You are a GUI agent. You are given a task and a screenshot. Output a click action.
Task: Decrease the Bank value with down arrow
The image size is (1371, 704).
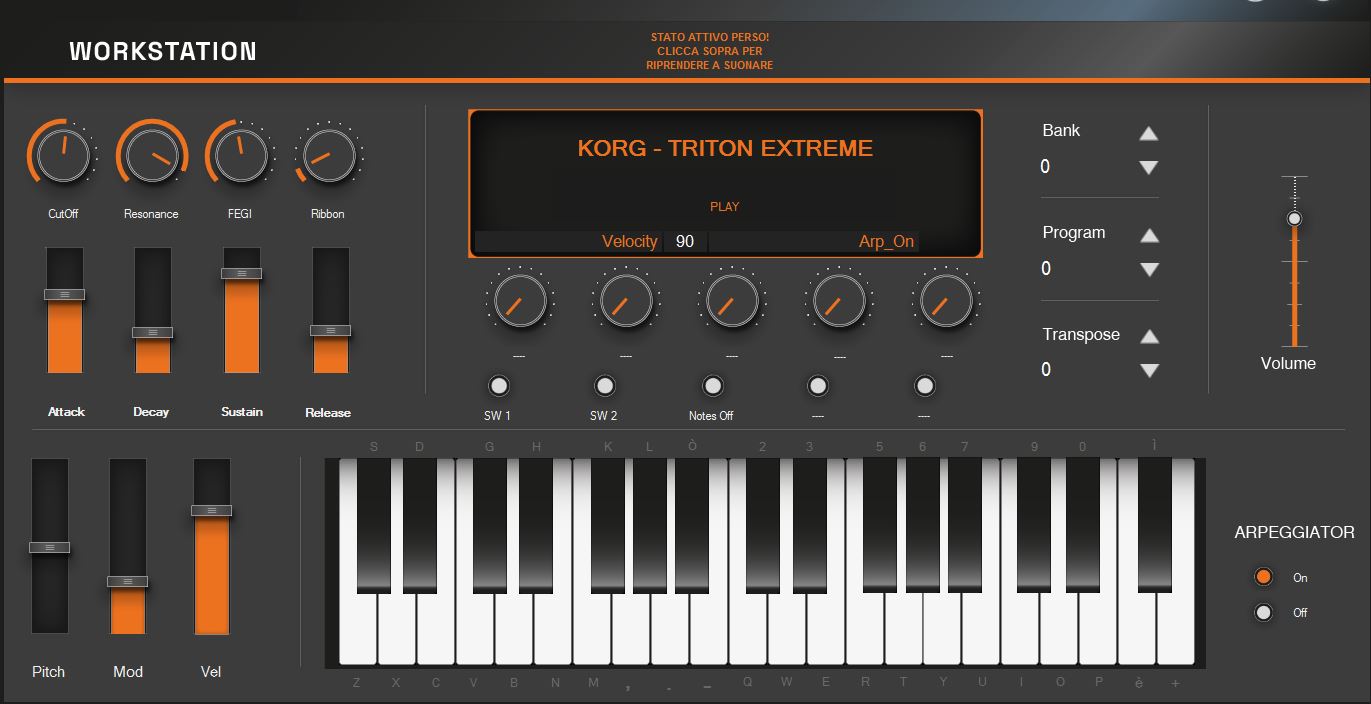coord(1149,168)
